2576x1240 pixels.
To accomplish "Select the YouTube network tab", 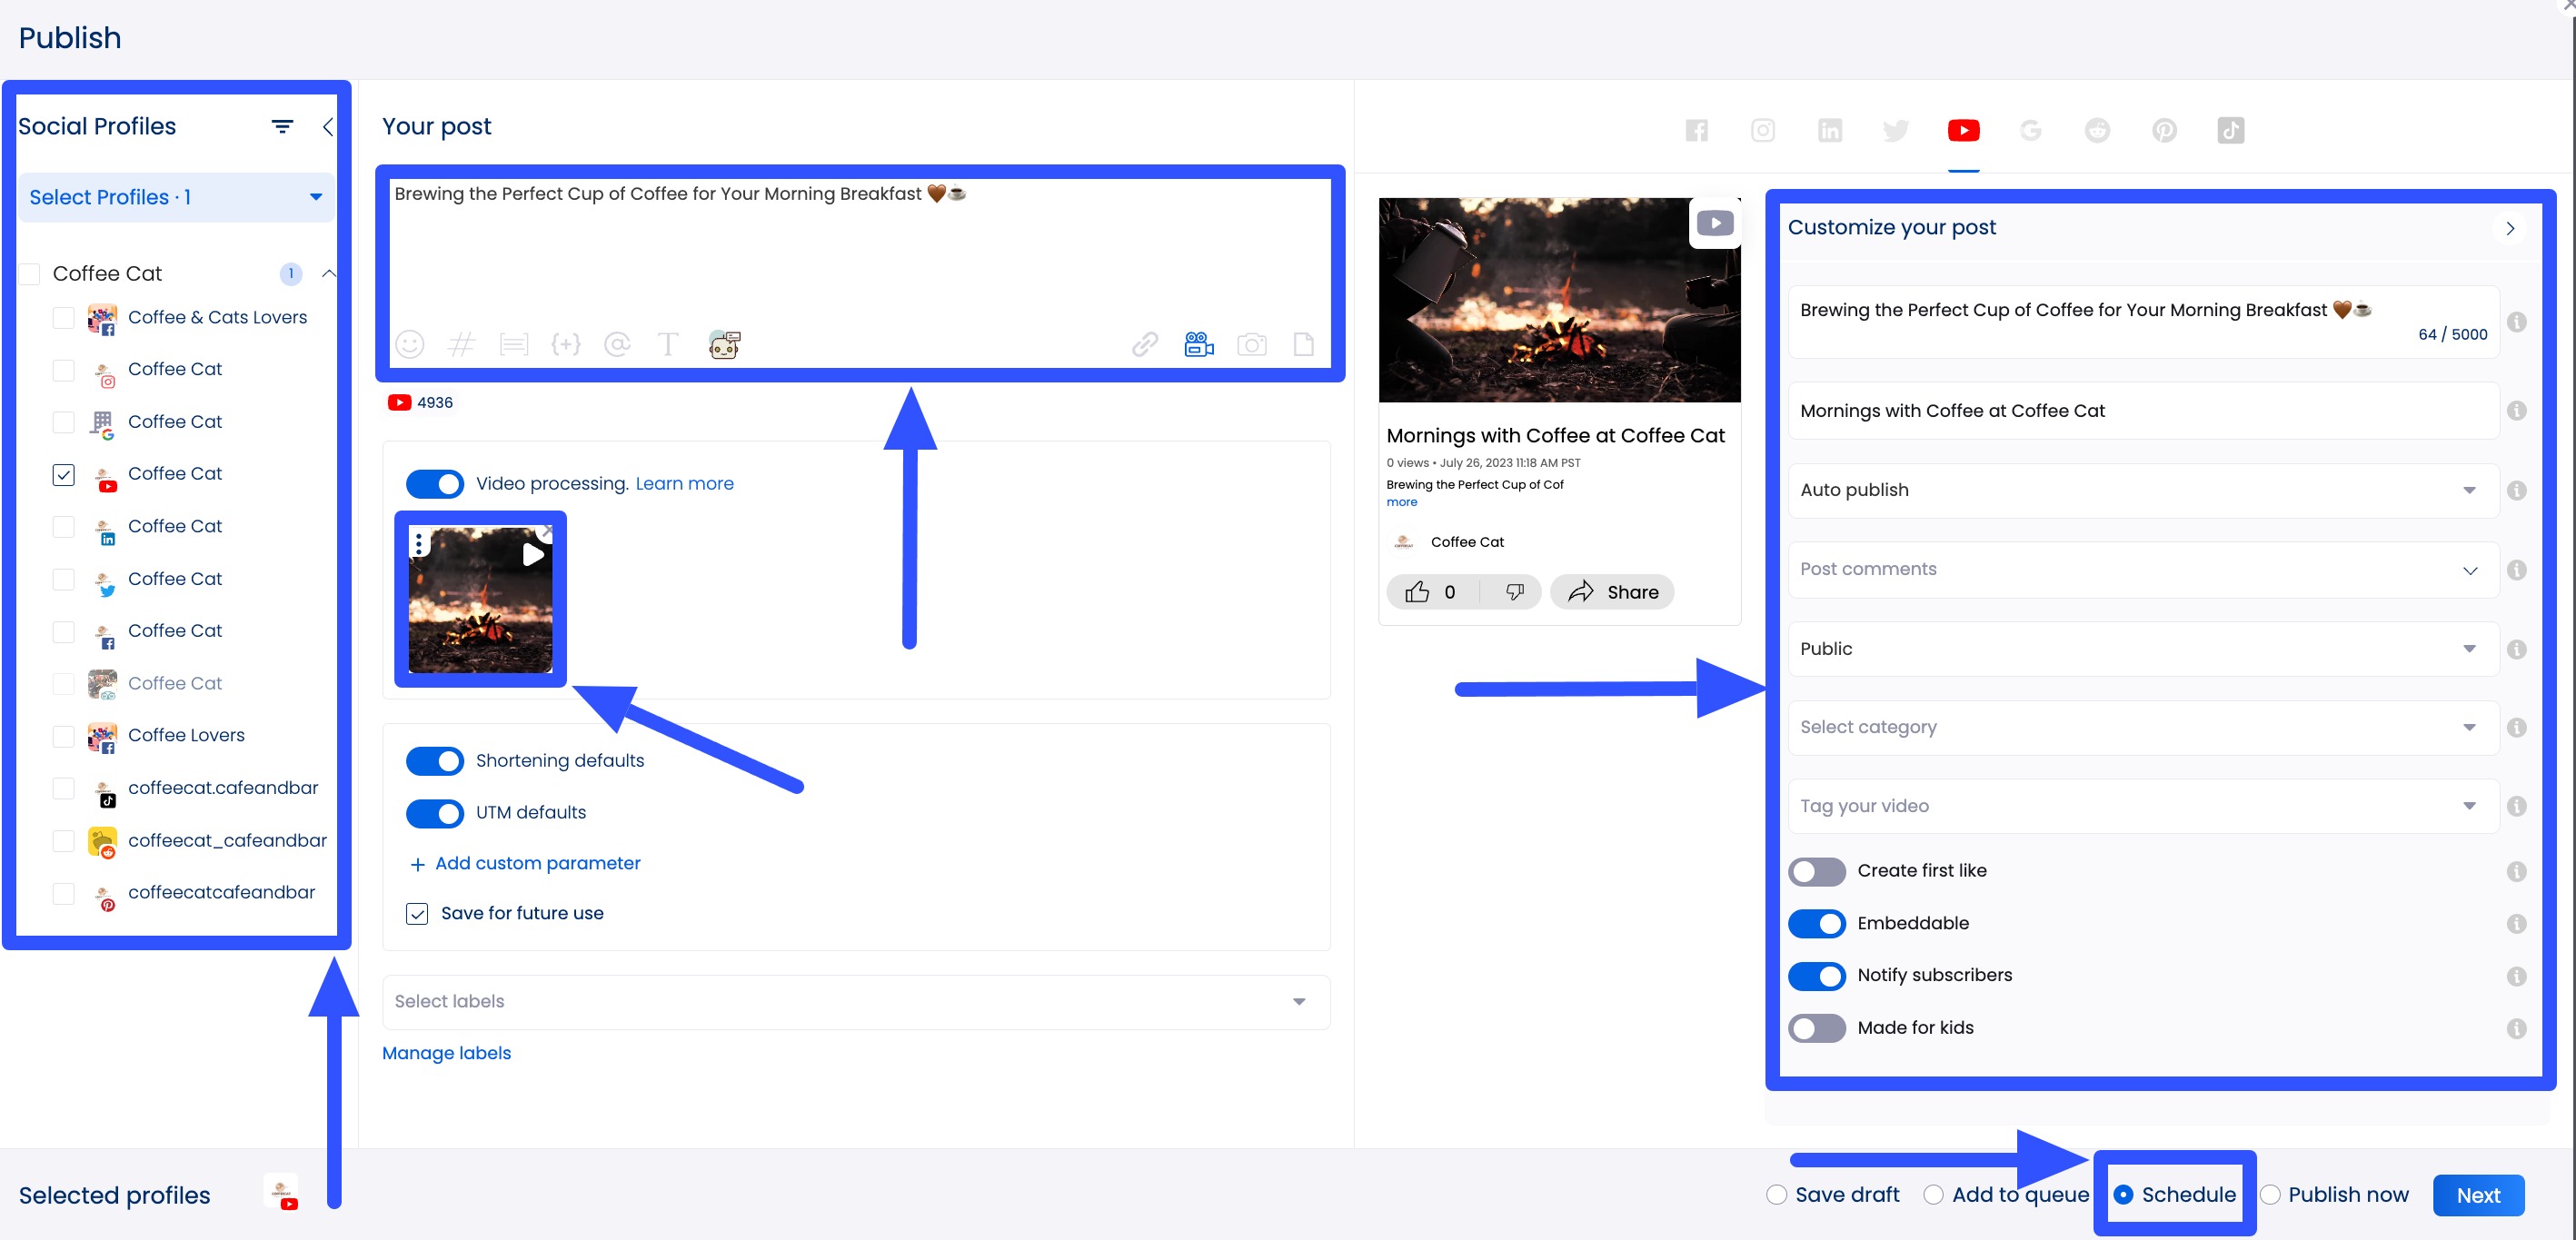I will (x=1962, y=130).
